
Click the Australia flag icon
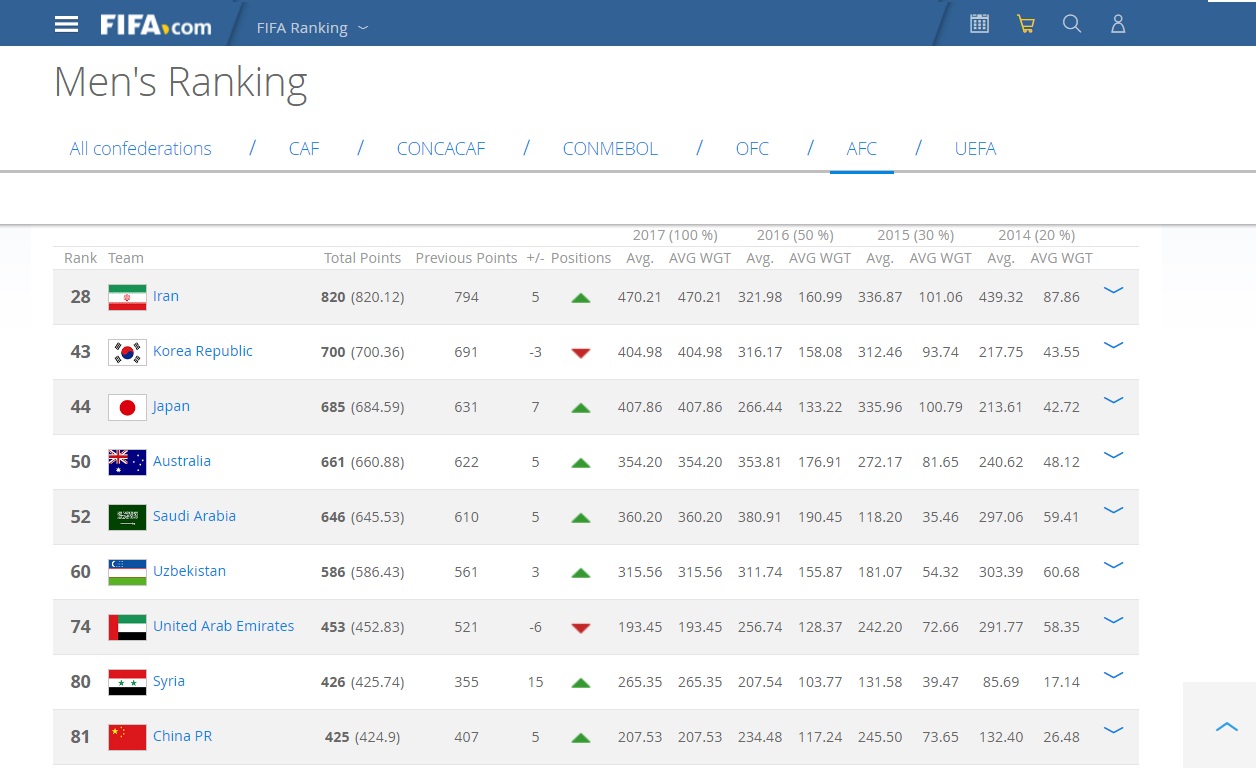pyautogui.click(x=127, y=462)
